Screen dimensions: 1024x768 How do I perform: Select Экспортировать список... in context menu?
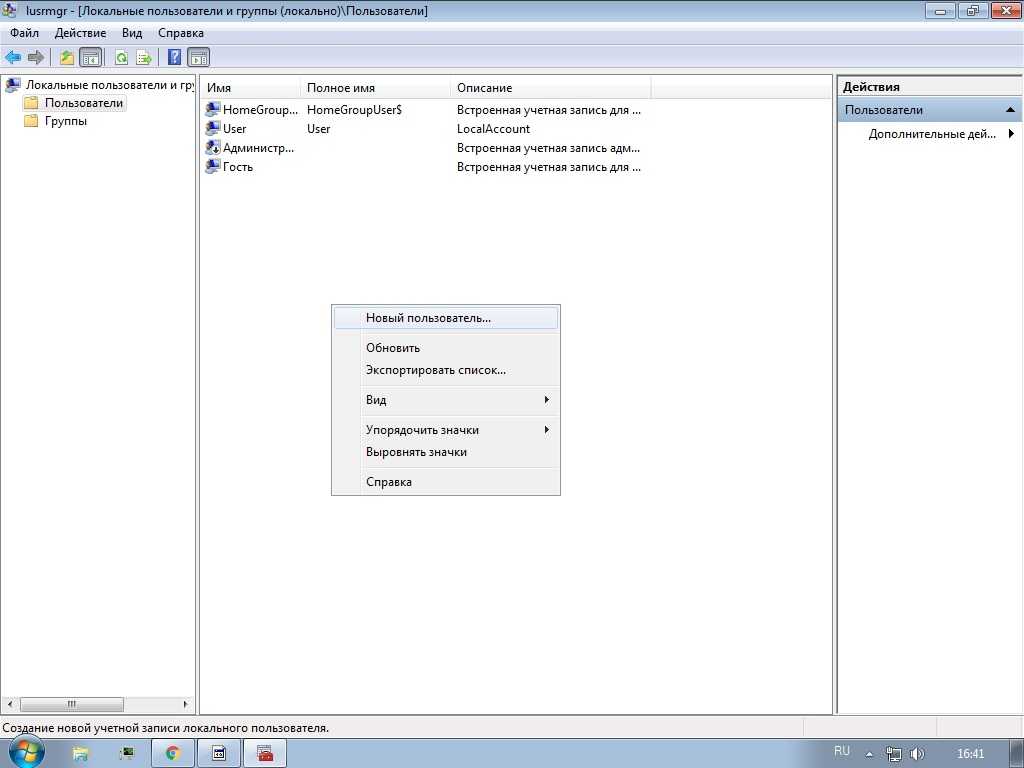pos(435,370)
